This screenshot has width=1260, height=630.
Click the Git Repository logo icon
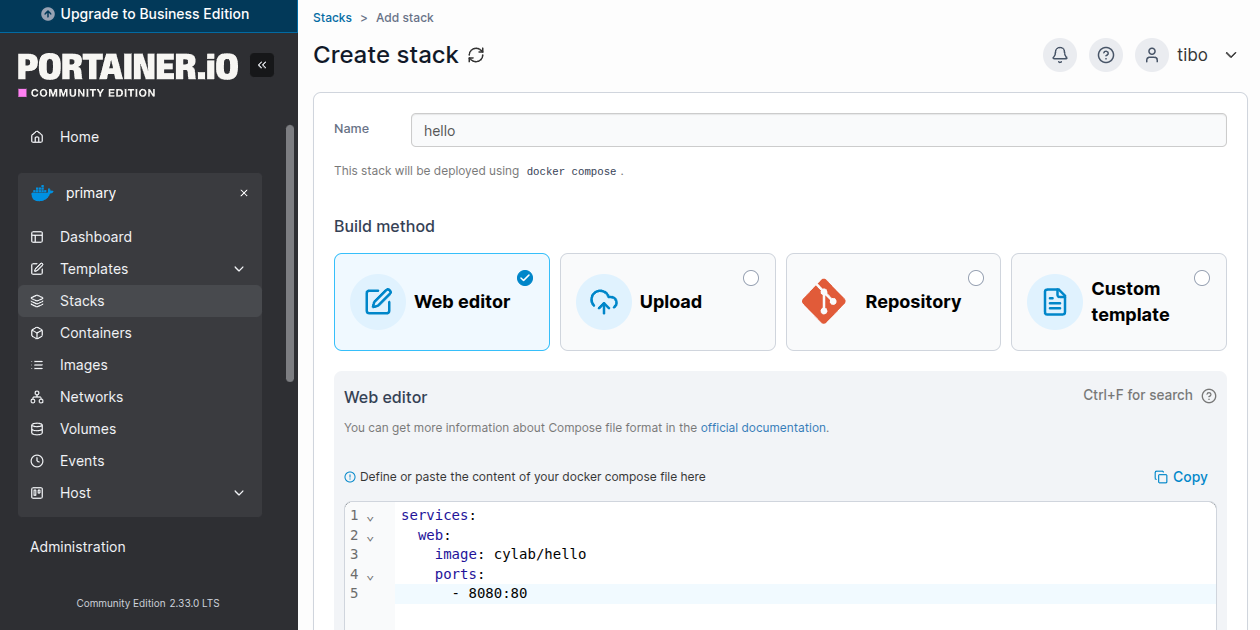pyautogui.click(x=824, y=302)
